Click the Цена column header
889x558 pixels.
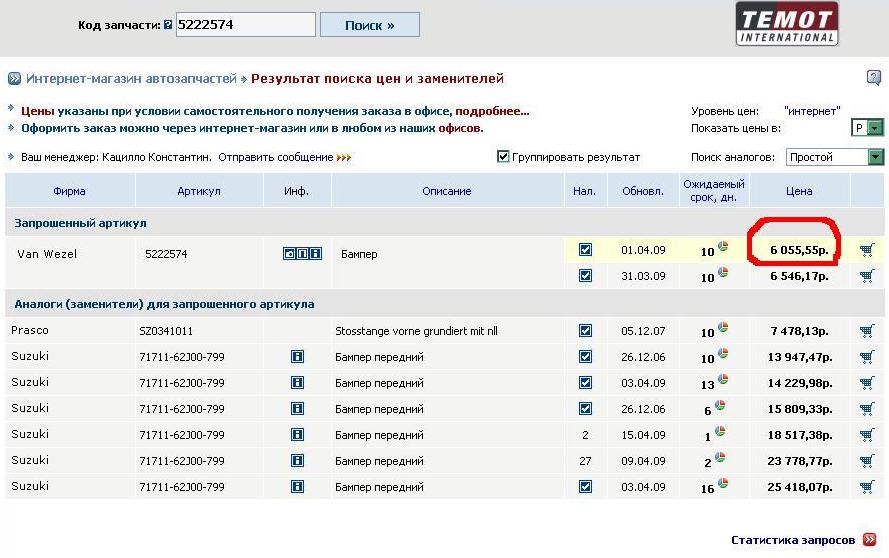click(x=799, y=191)
